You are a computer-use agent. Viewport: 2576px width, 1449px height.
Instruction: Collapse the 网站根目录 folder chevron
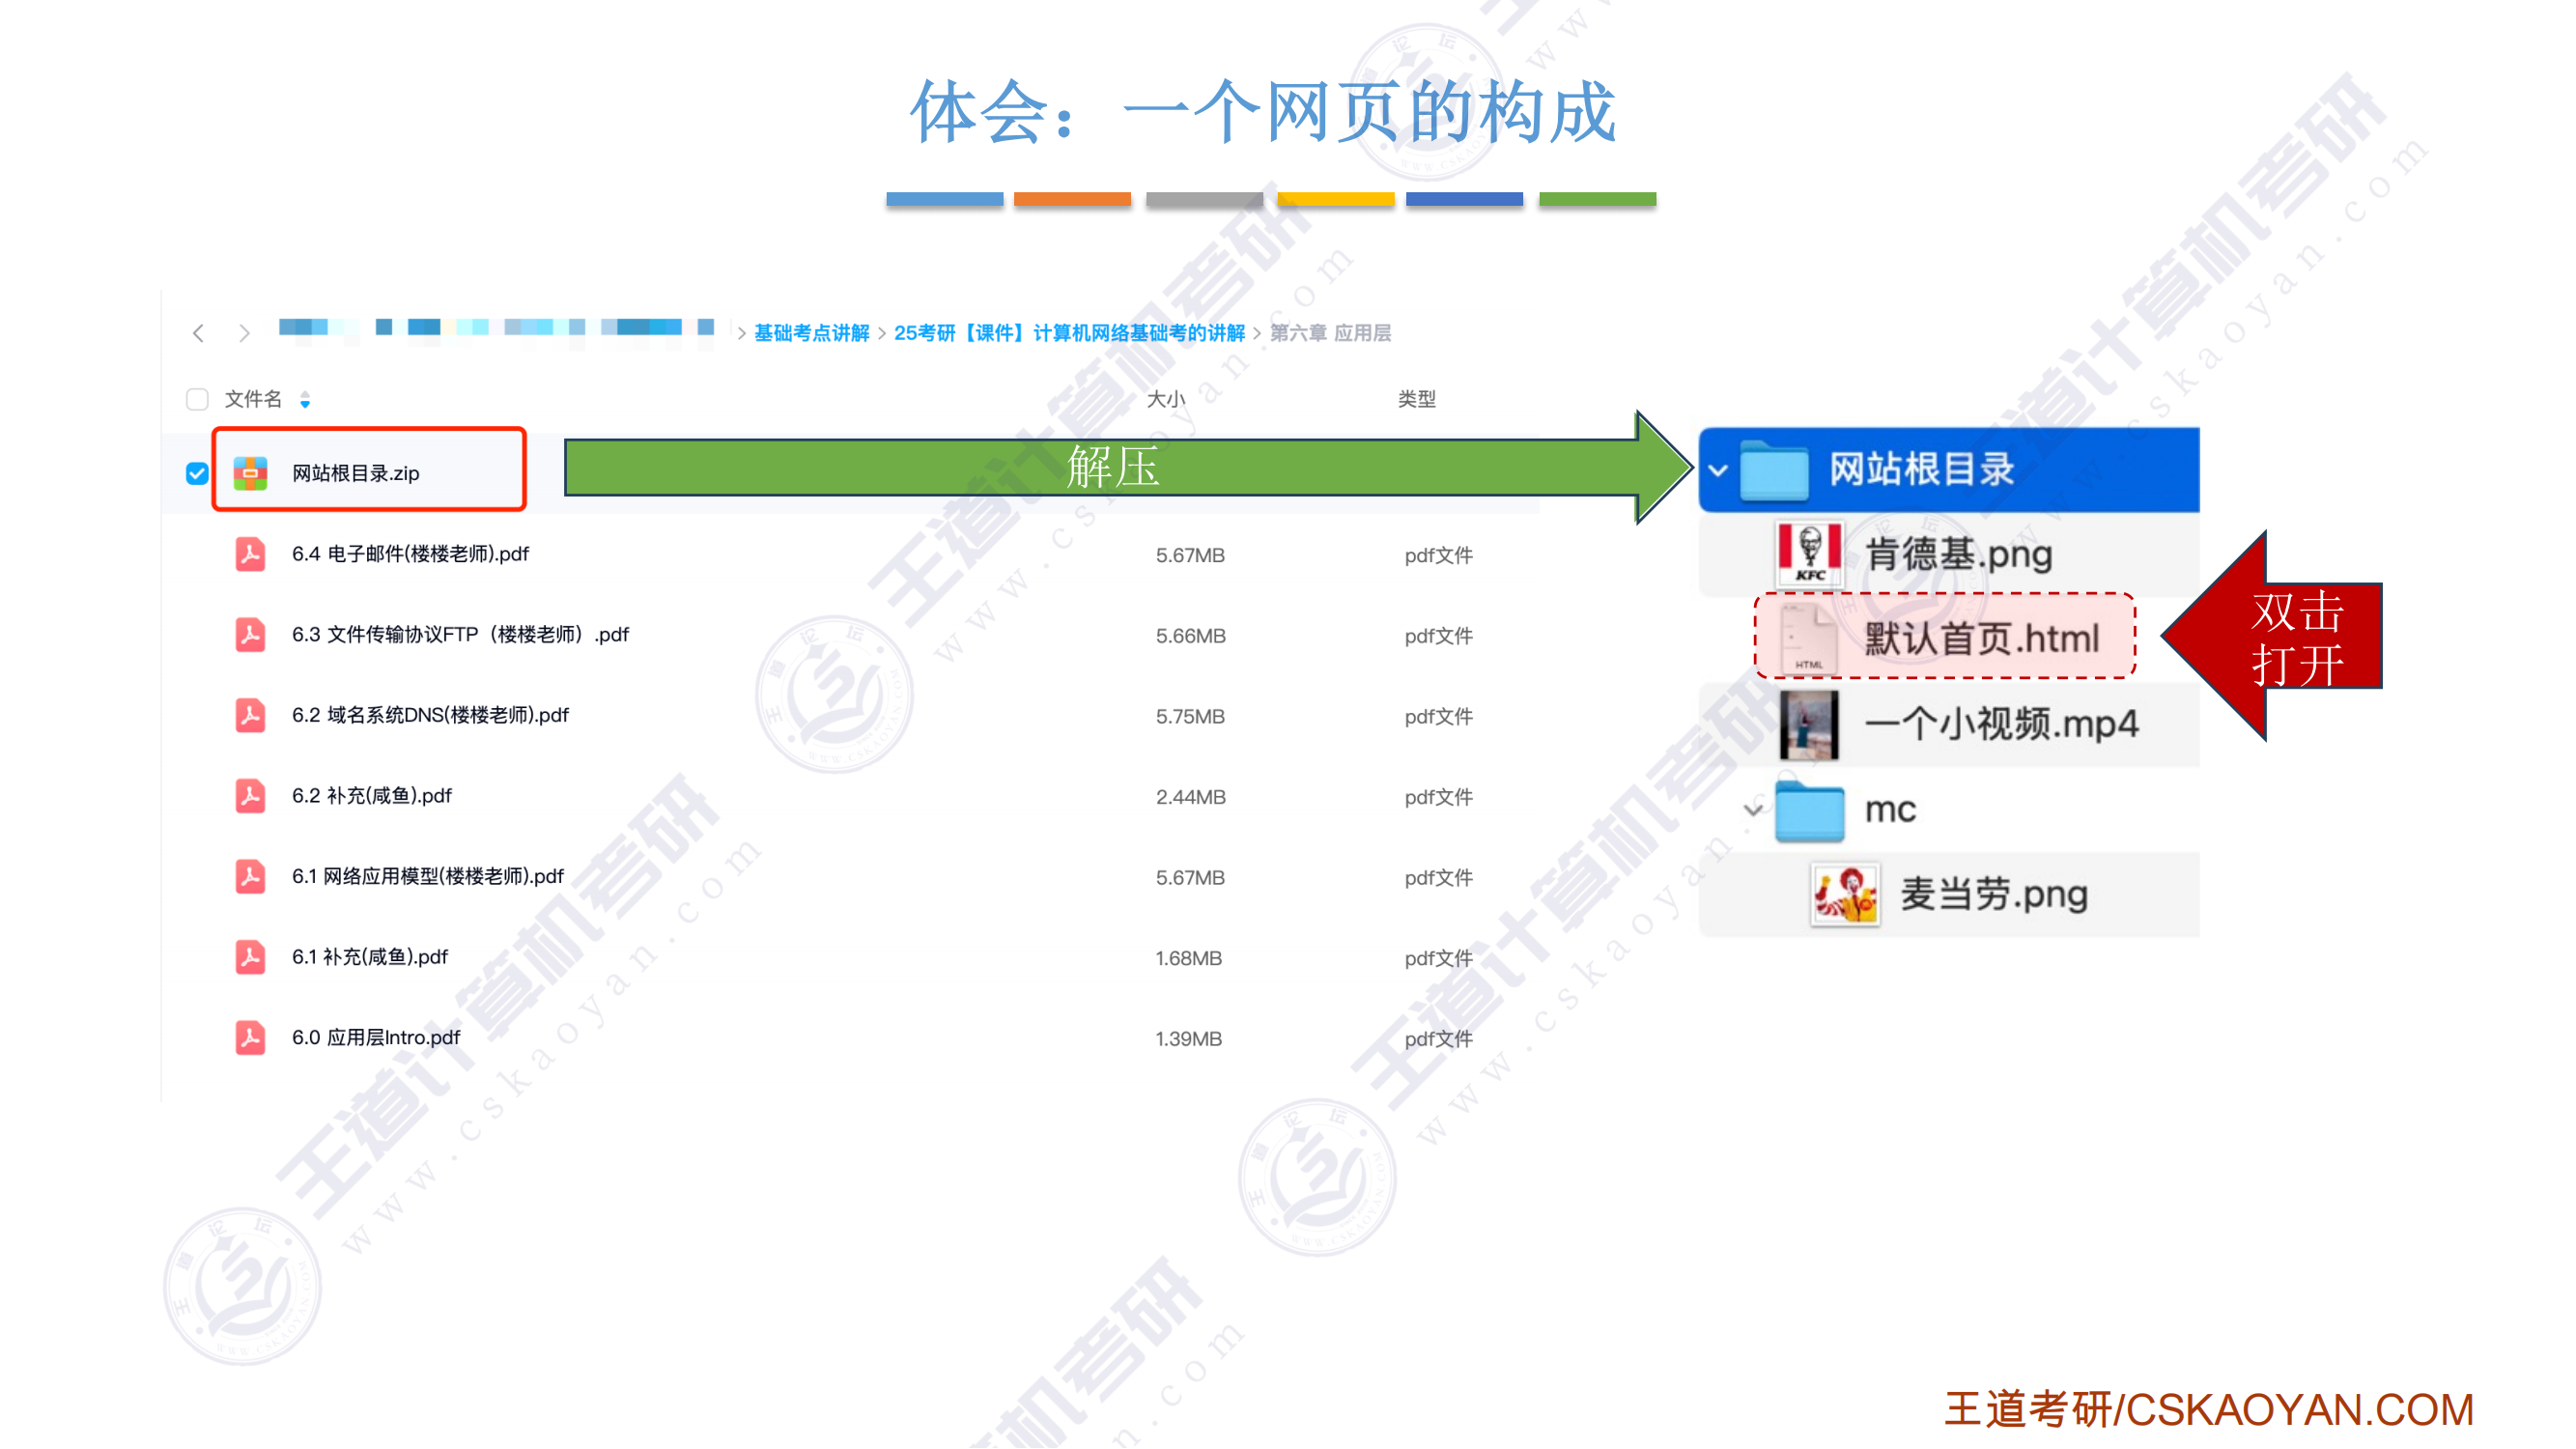click(1718, 470)
